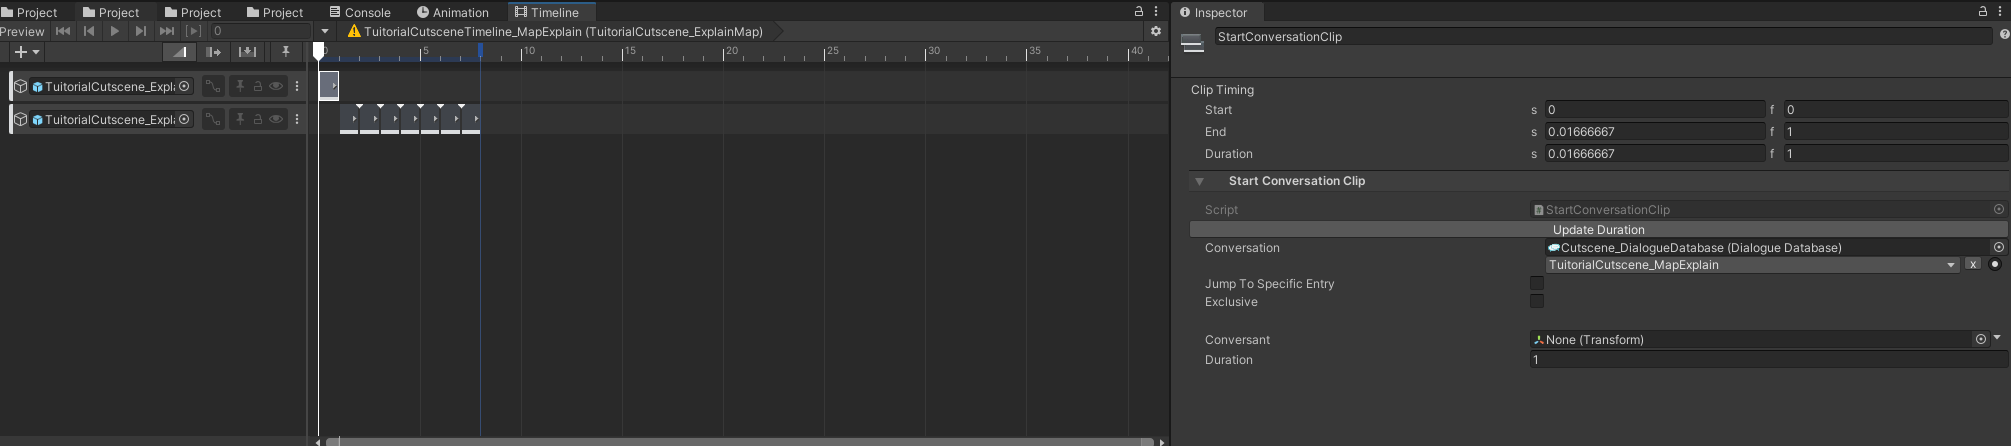Click the conversation picker circle button
The height and width of the screenshot is (446, 2011).
tap(1995, 265)
